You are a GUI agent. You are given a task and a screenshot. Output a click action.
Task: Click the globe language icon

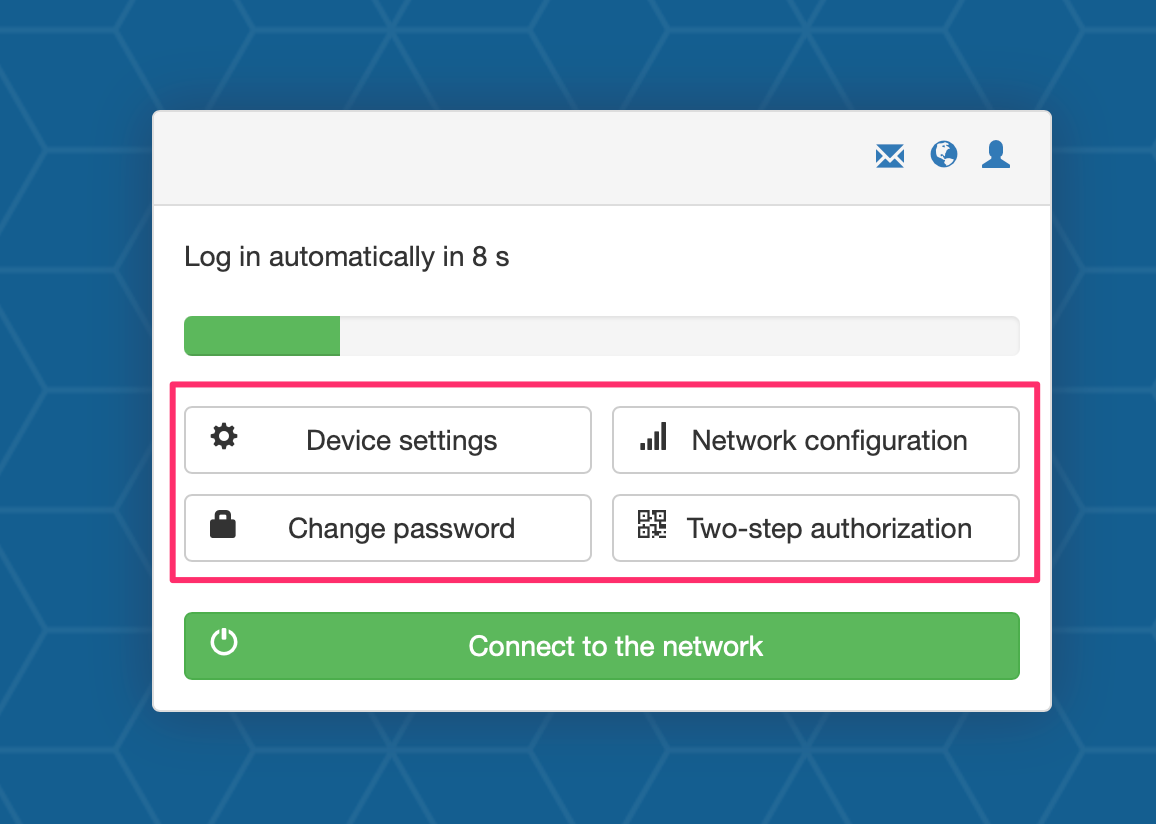click(x=944, y=155)
